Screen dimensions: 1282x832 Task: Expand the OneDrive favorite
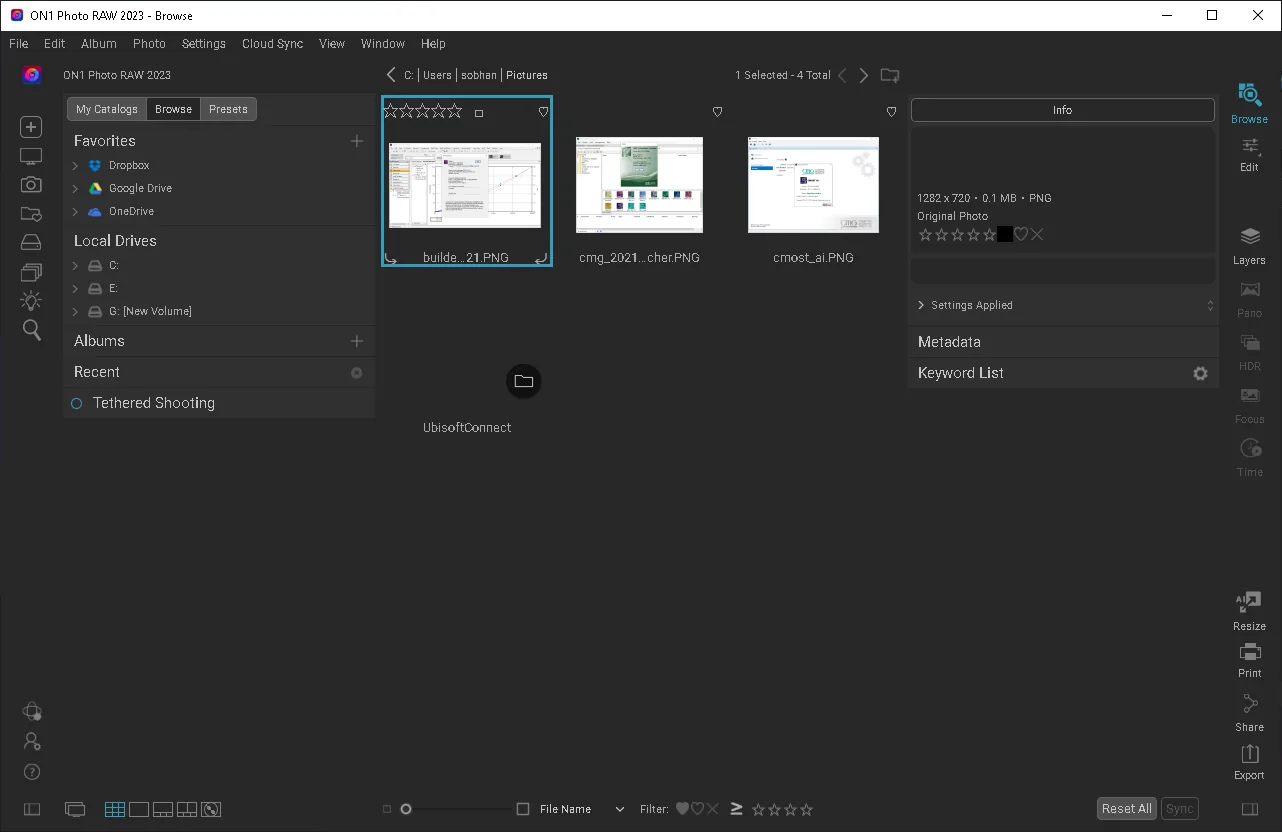[x=75, y=211]
